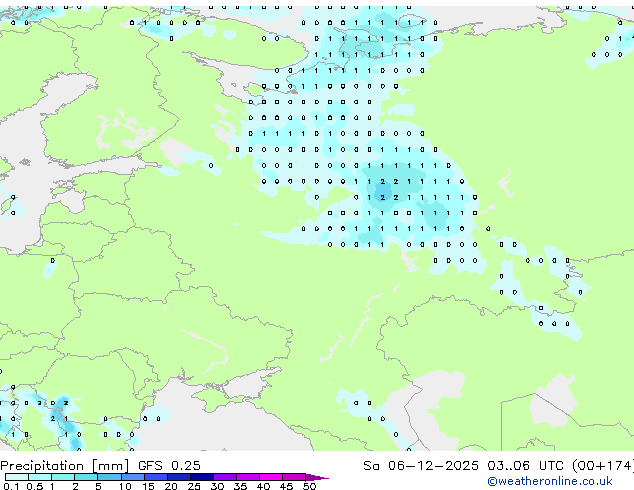This screenshot has width=634, height=490.
Task: Choose the legend swatch between 2 and 5
Action: (x=86, y=477)
